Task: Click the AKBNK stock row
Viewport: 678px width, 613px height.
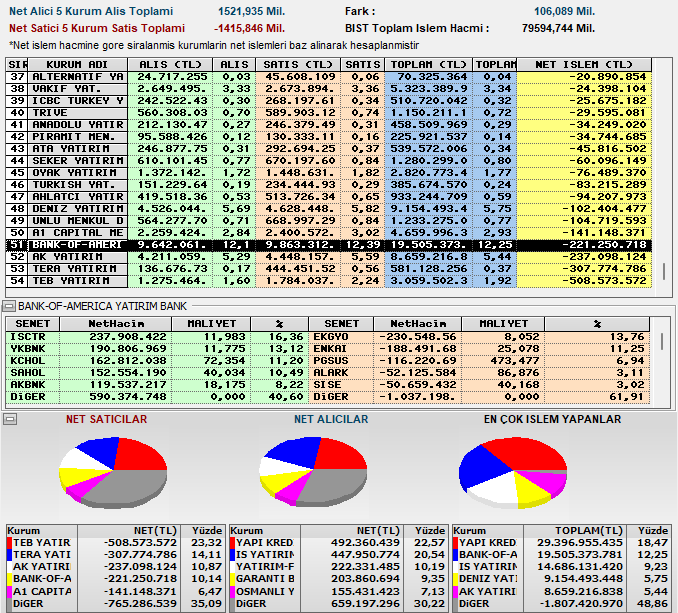Action: [x=157, y=385]
